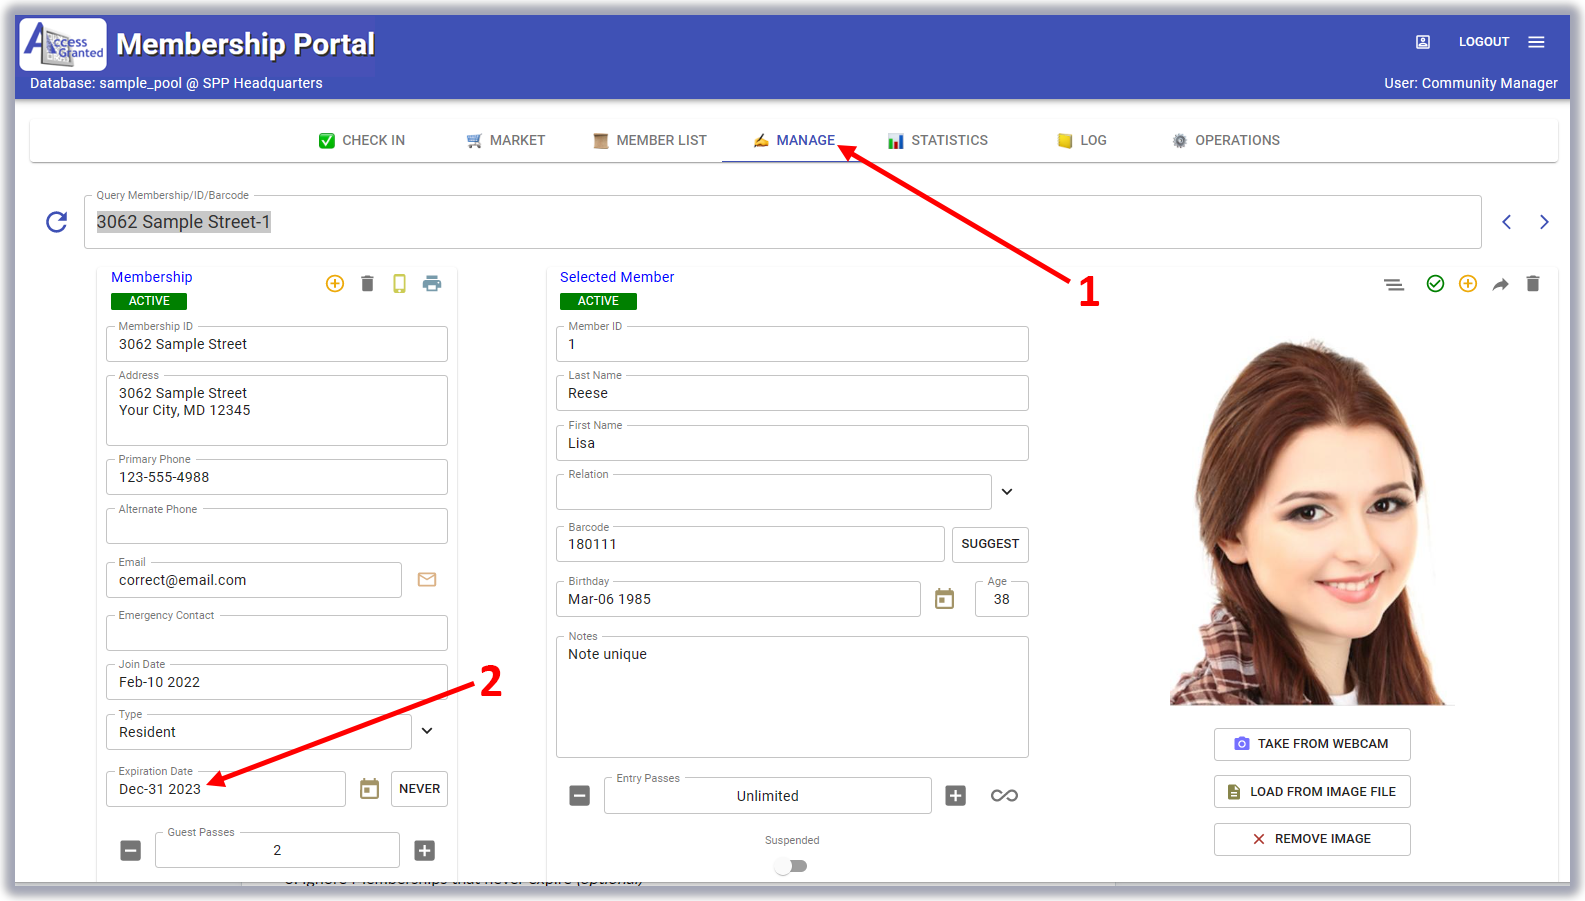Expand the Relation dropdown

pyautogui.click(x=1007, y=492)
